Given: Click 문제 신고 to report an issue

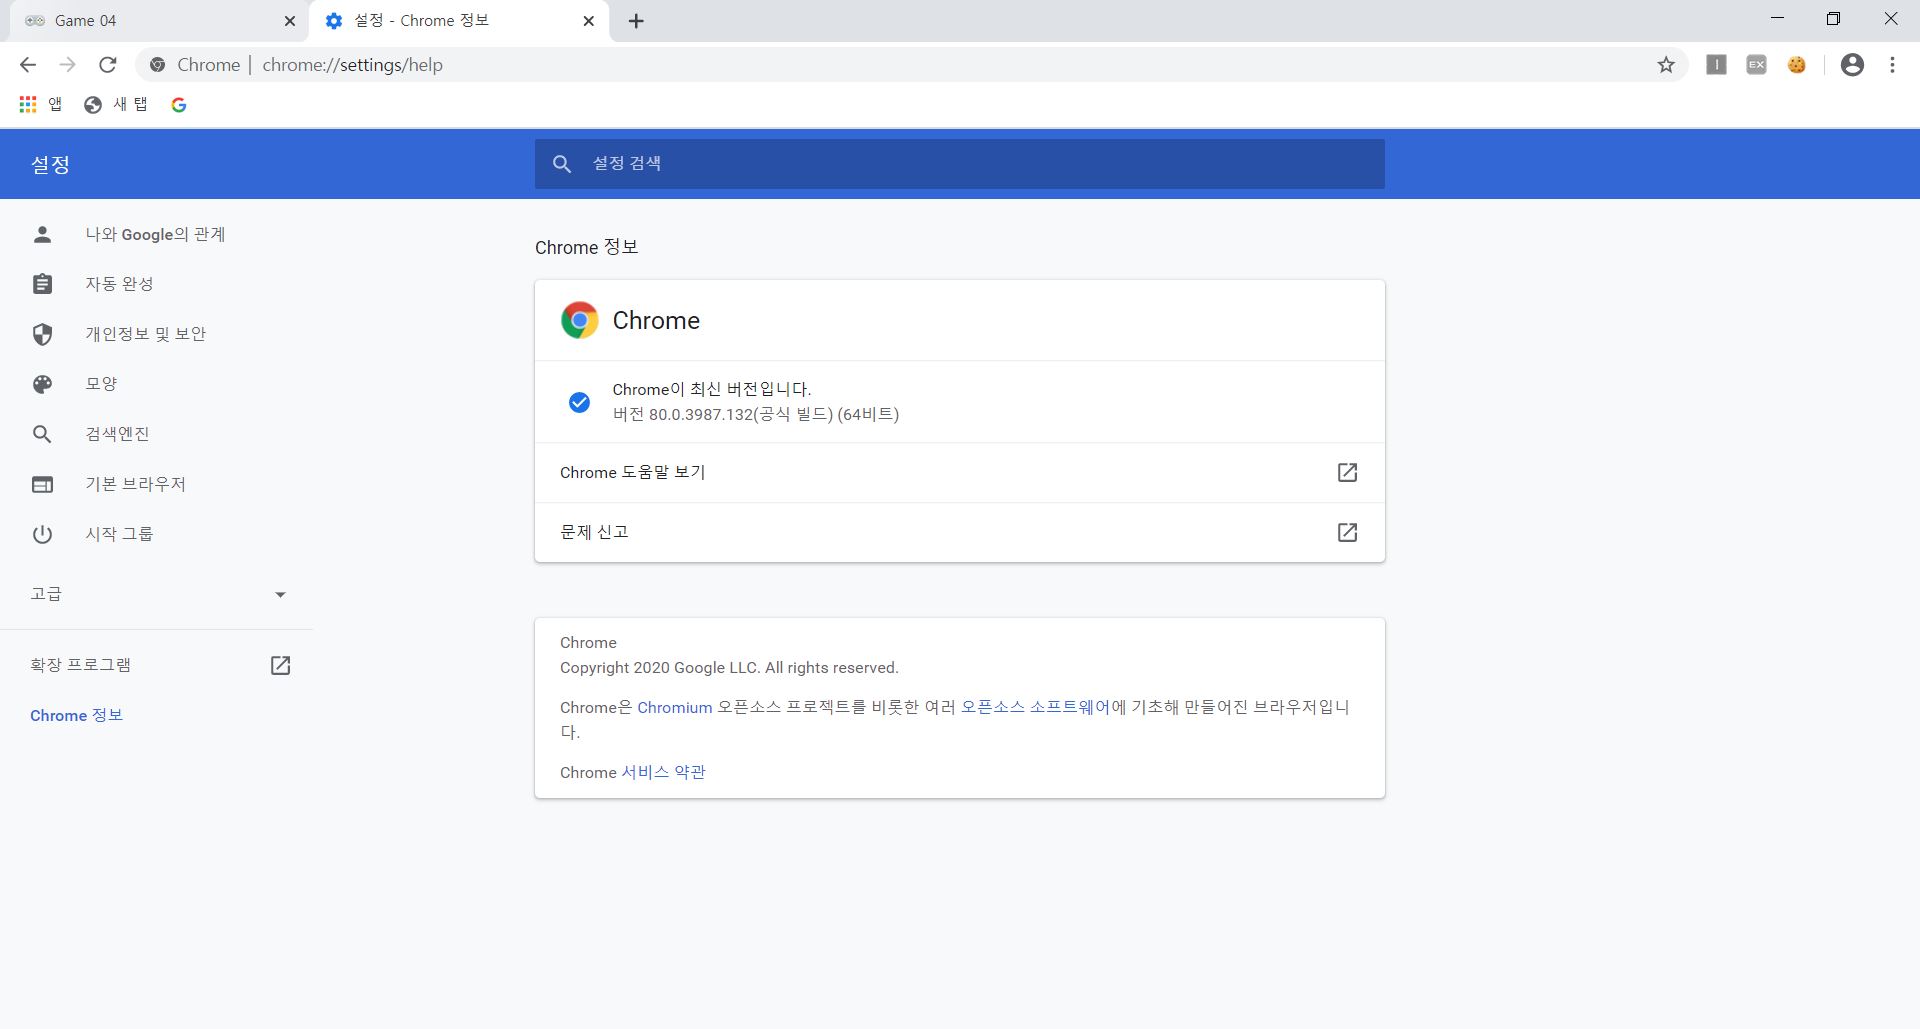Looking at the screenshot, I should 960,532.
